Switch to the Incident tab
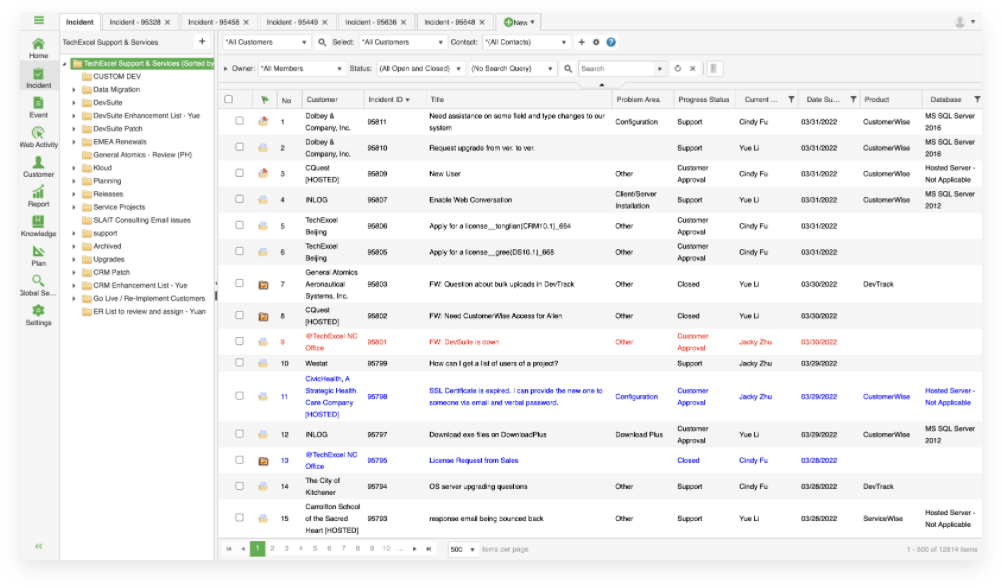The image size is (1002, 588). (80, 22)
